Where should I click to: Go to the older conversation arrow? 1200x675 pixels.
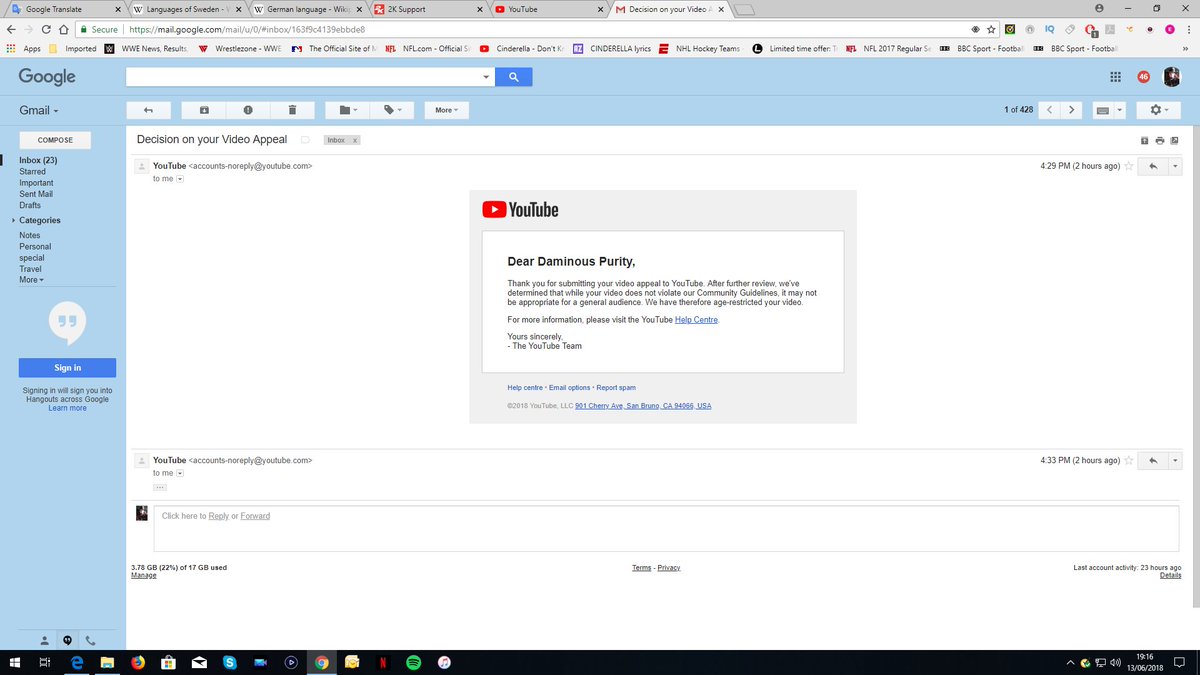[x=1072, y=110]
